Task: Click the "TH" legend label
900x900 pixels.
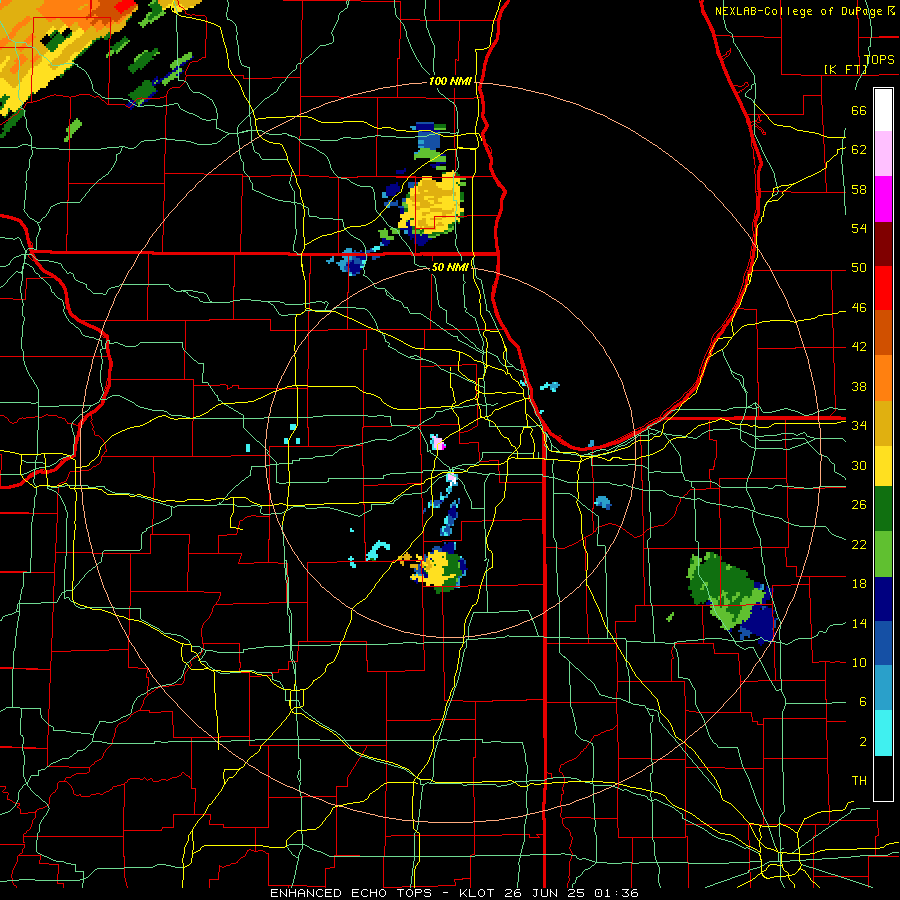Action: [859, 781]
